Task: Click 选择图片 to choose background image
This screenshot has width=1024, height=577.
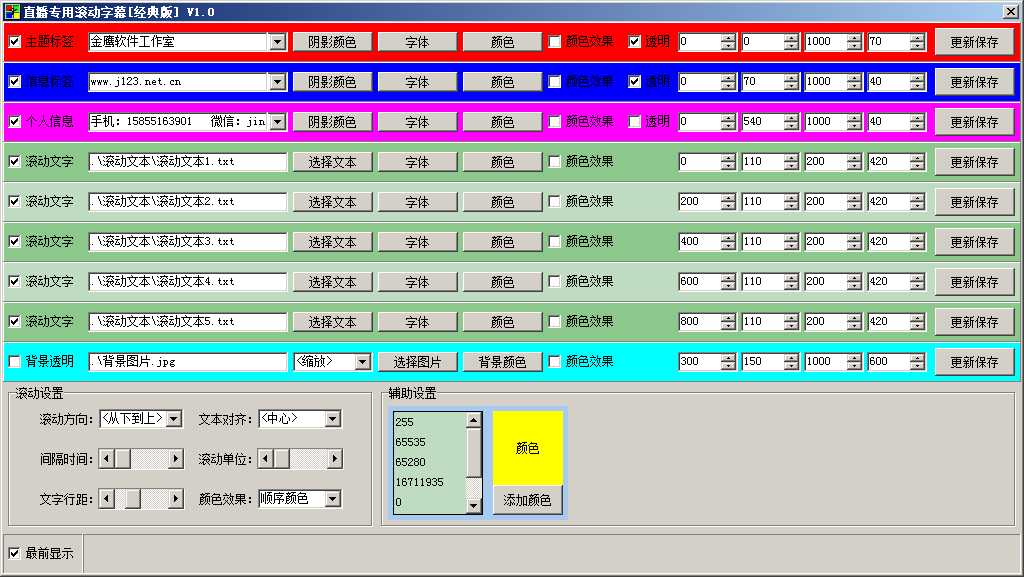Action: click(417, 361)
